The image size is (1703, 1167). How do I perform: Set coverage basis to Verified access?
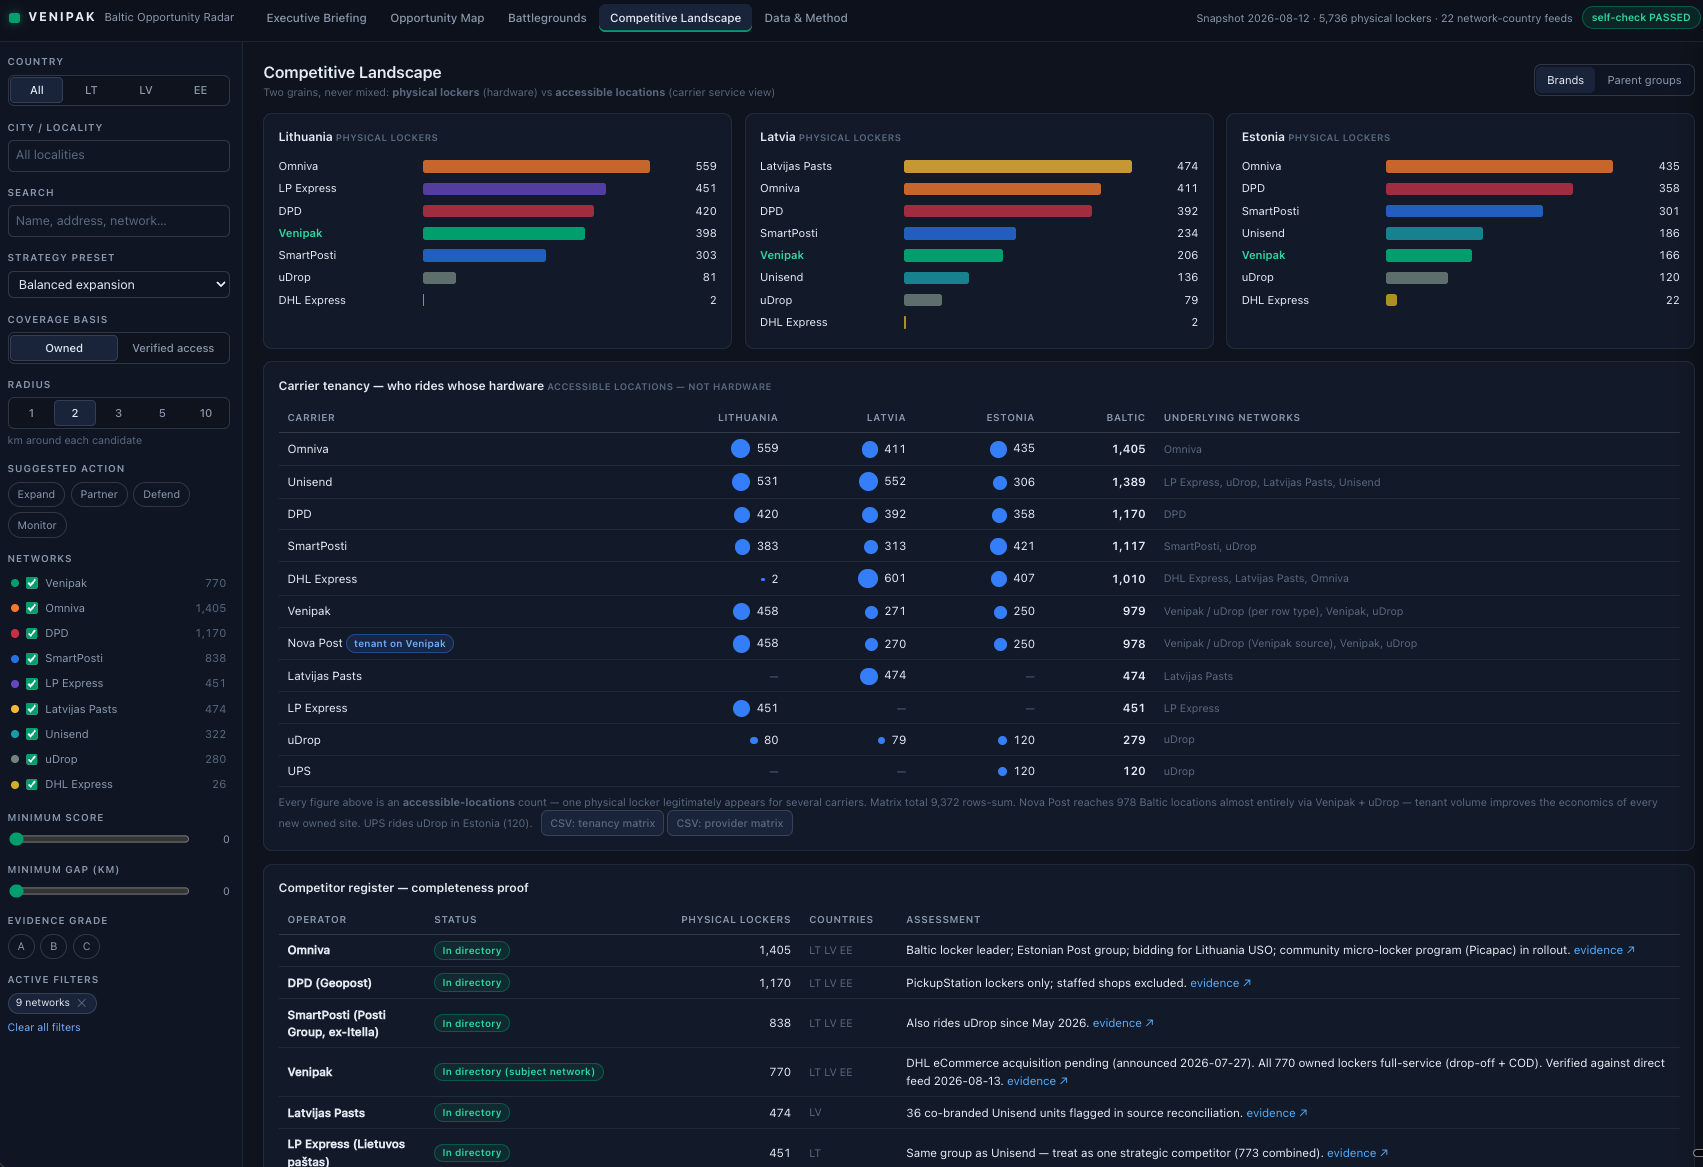click(173, 348)
